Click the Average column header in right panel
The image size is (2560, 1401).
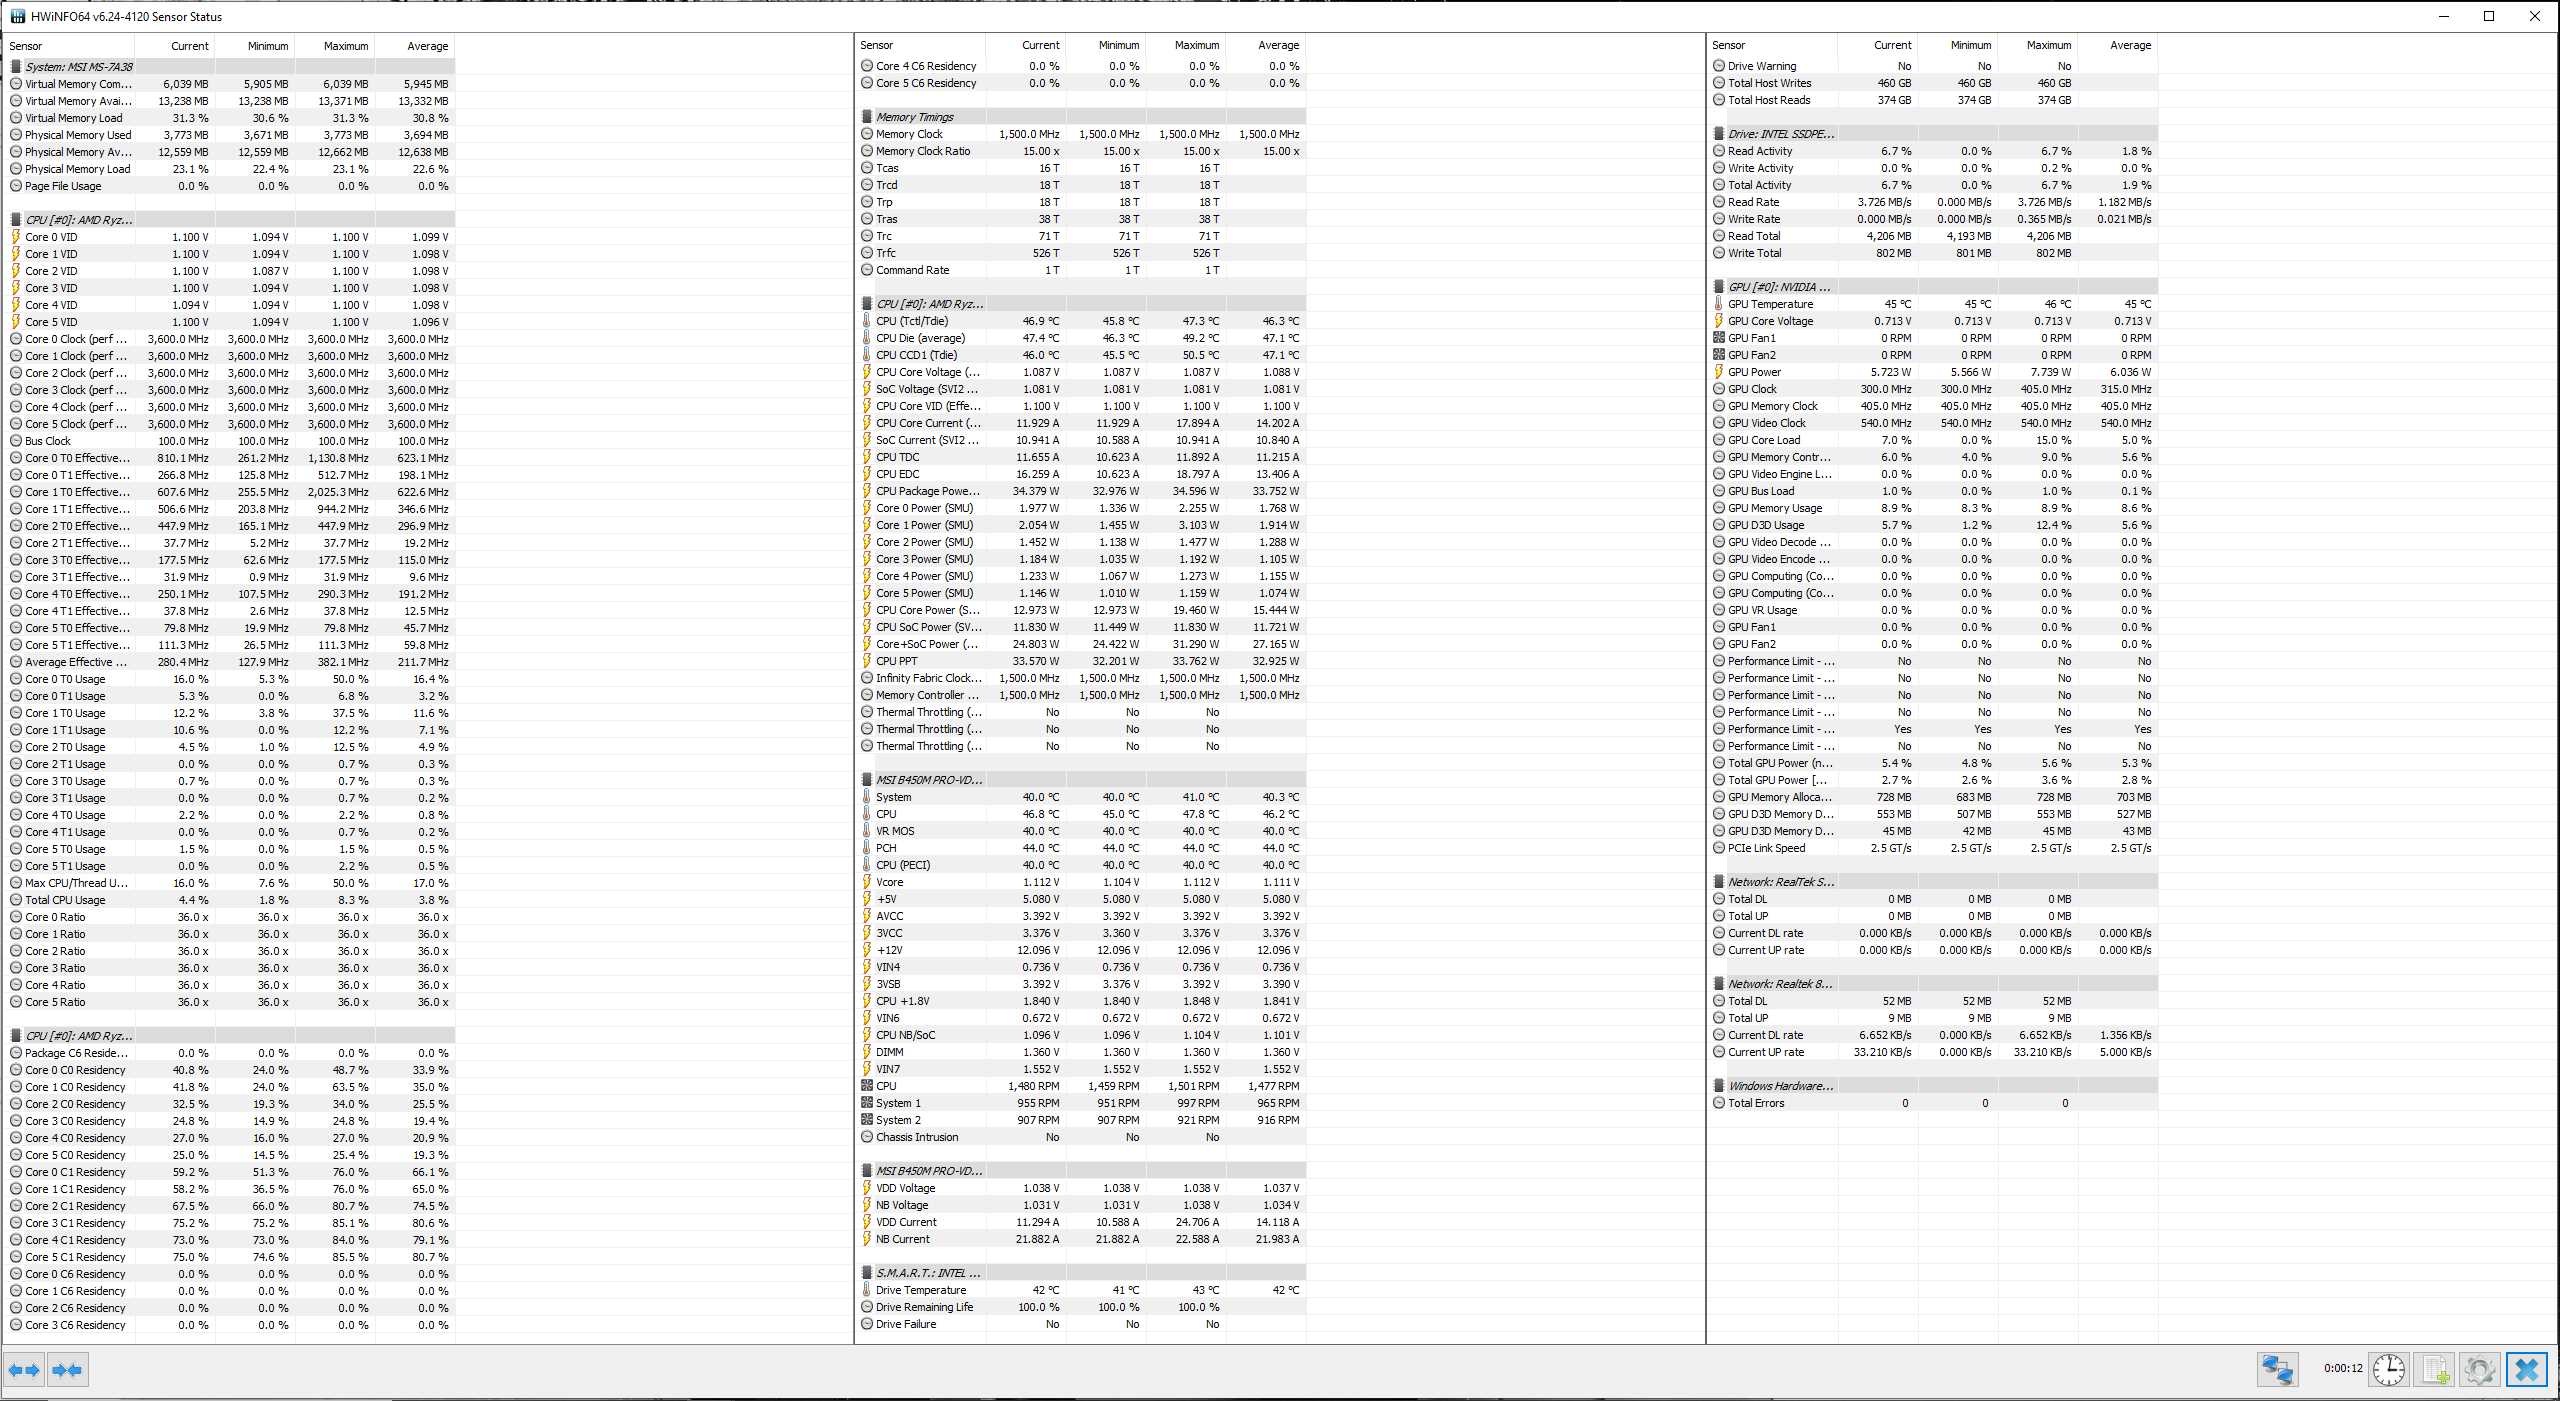(2130, 45)
